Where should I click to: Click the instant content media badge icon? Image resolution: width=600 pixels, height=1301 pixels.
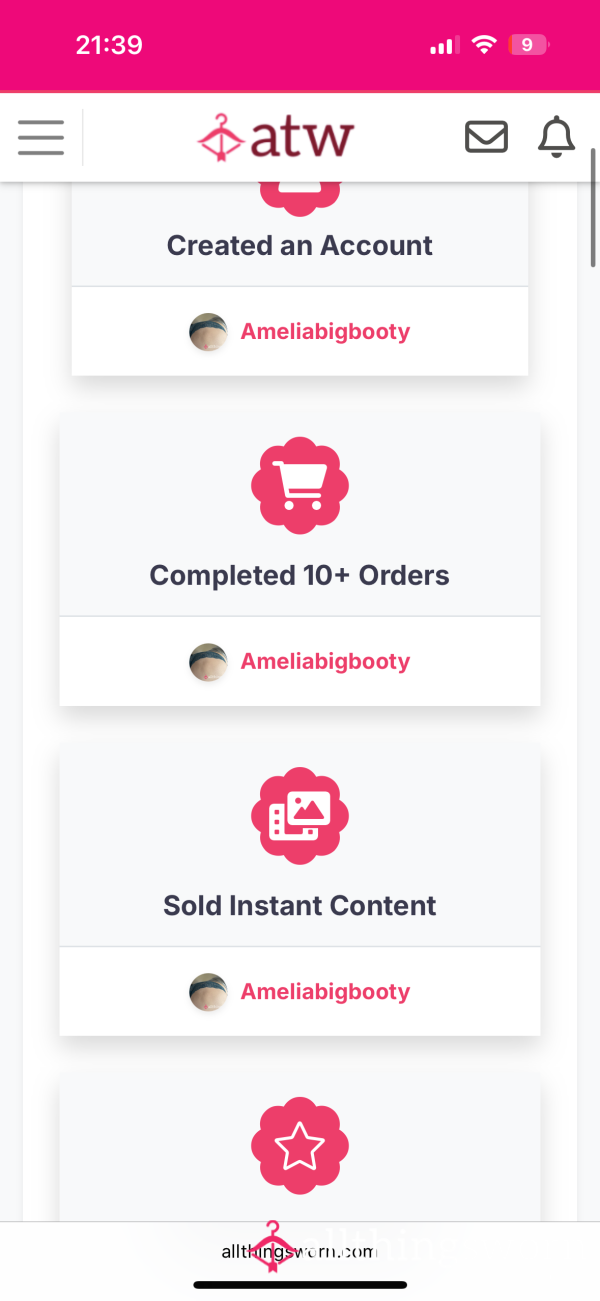(x=300, y=816)
